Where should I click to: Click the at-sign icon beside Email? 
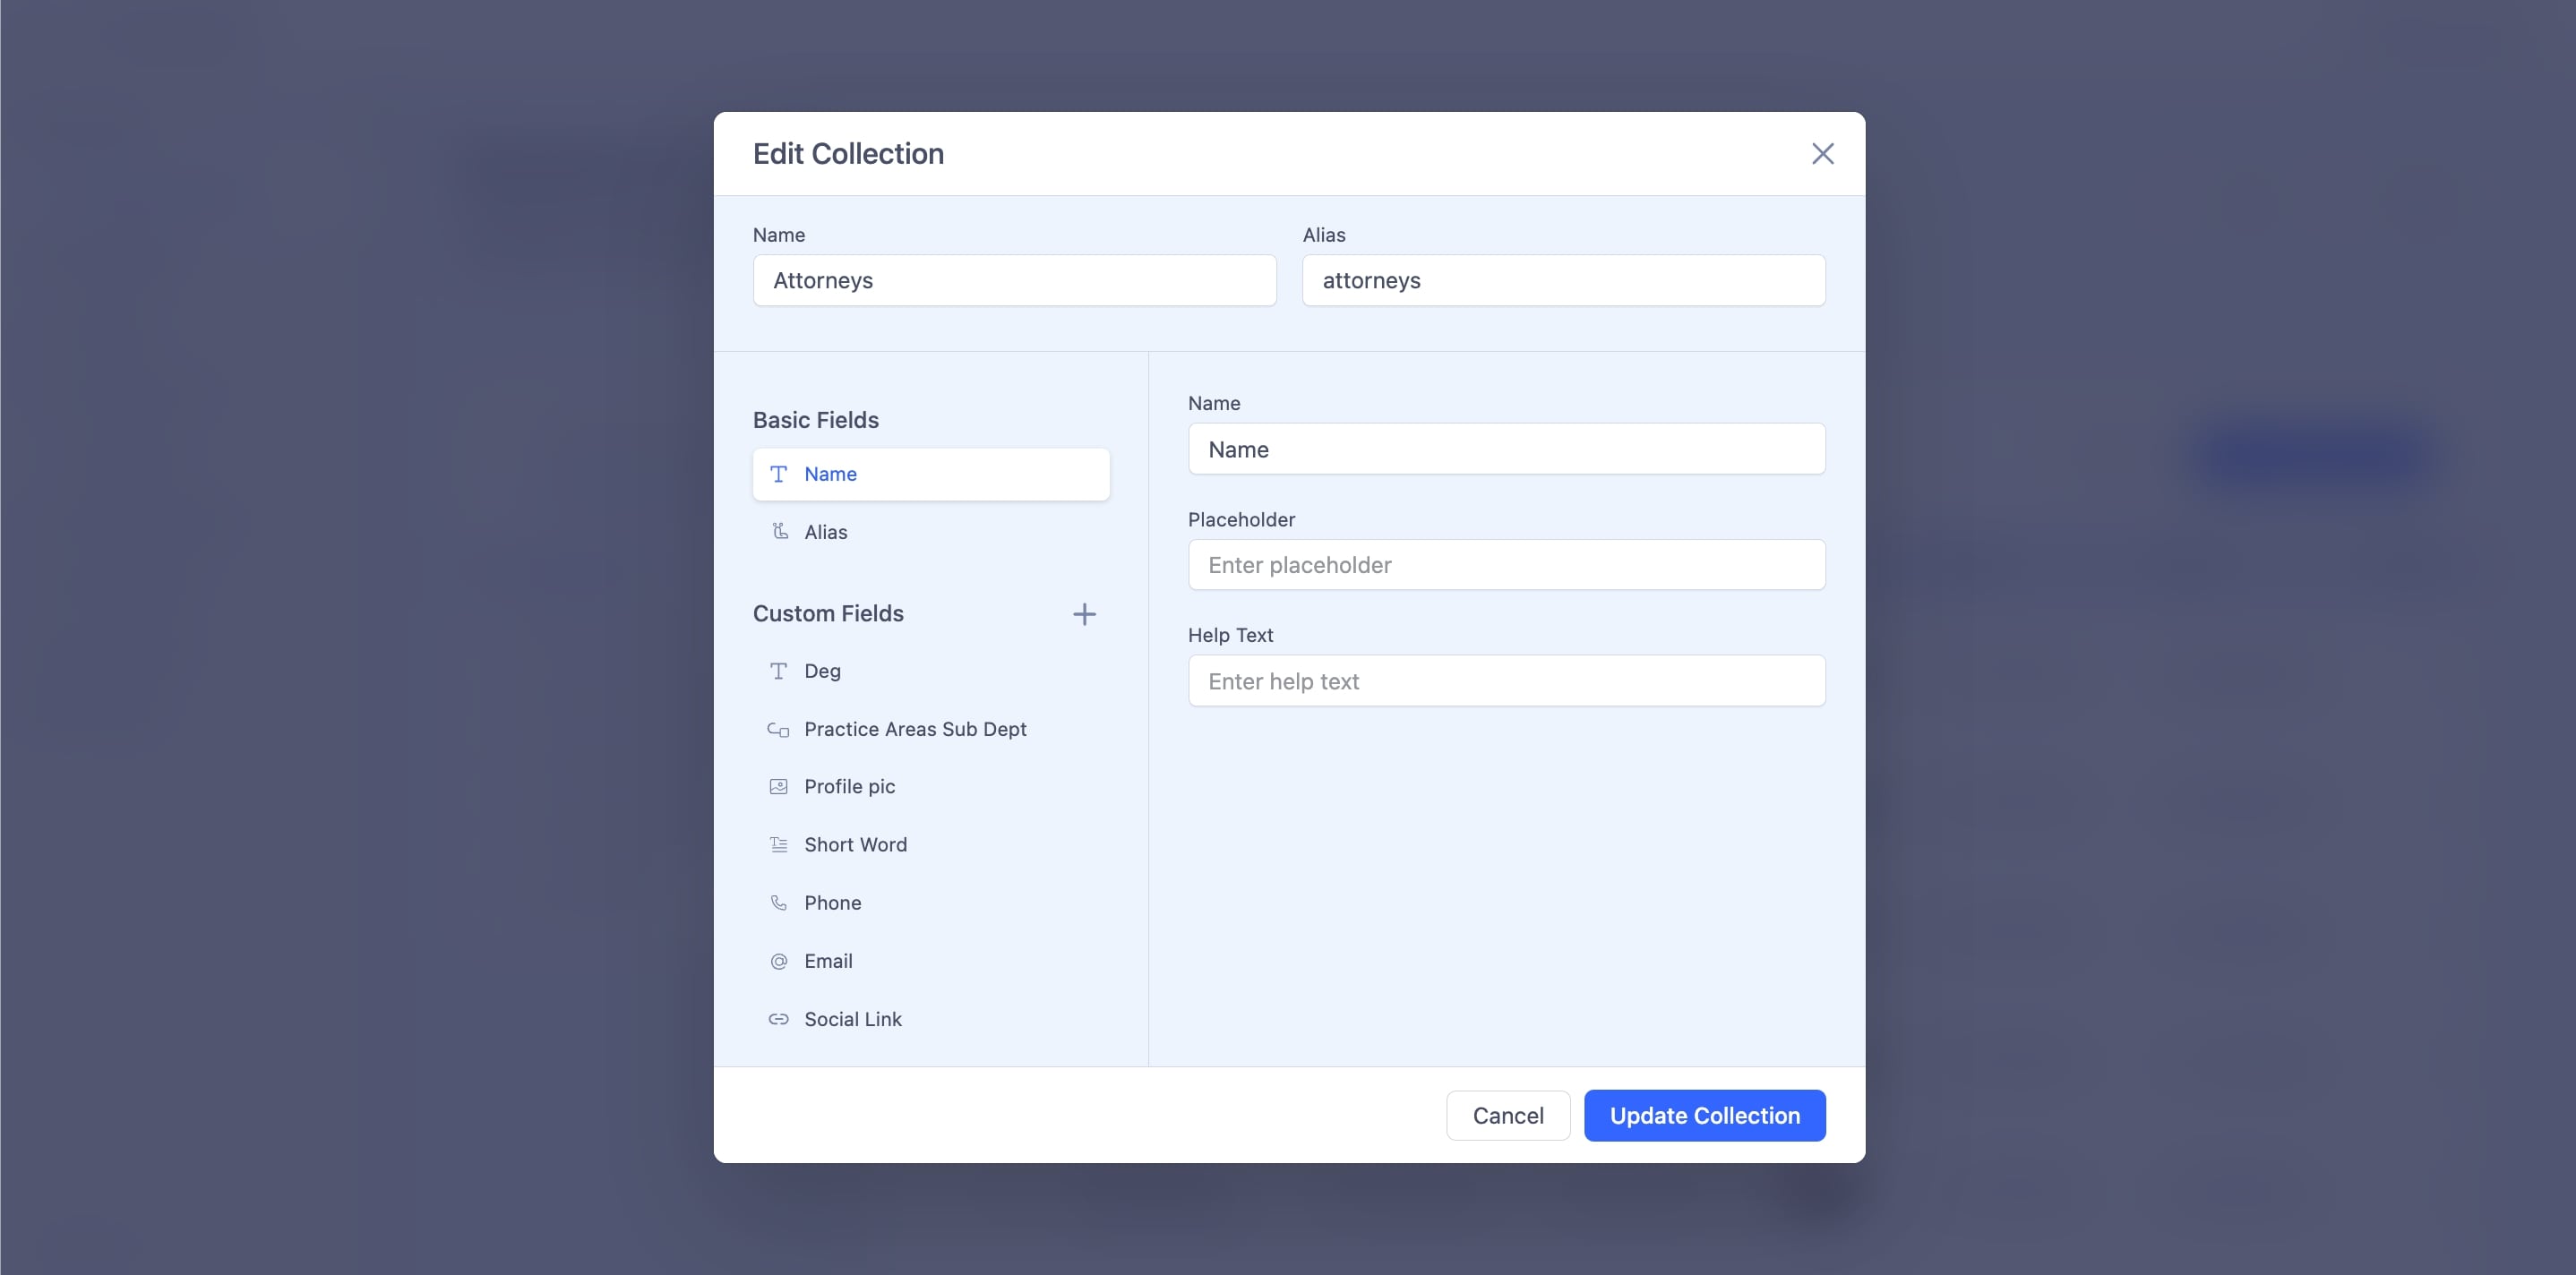pyautogui.click(x=778, y=961)
